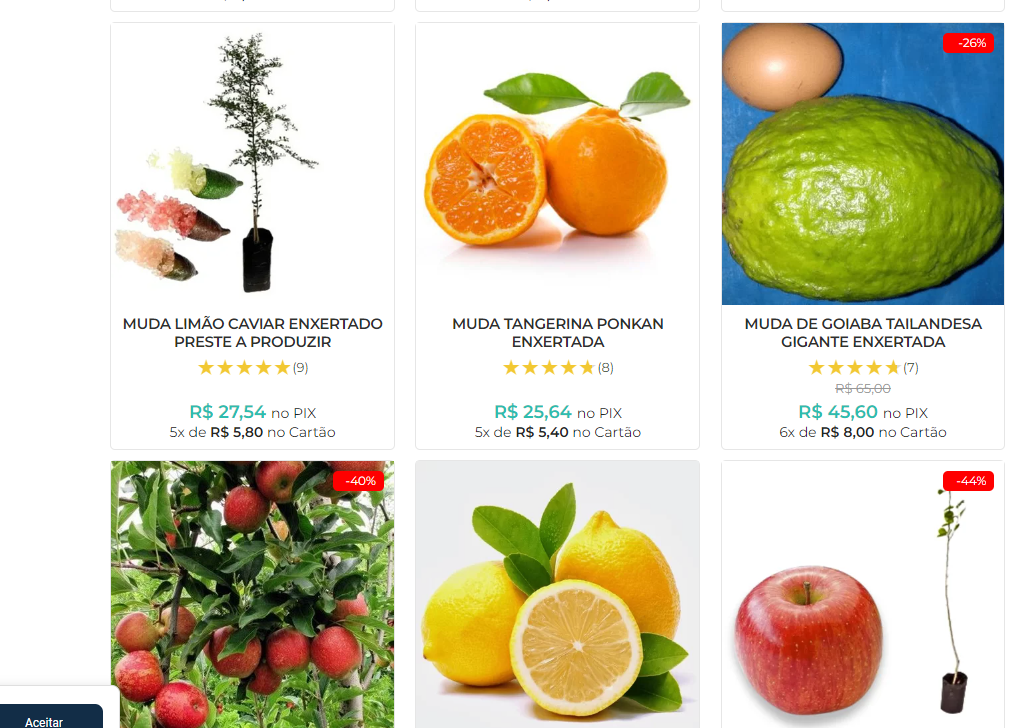This screenshot has height=728, width=1024.
Task: Click the (9) review count
Action: [300, 368]
